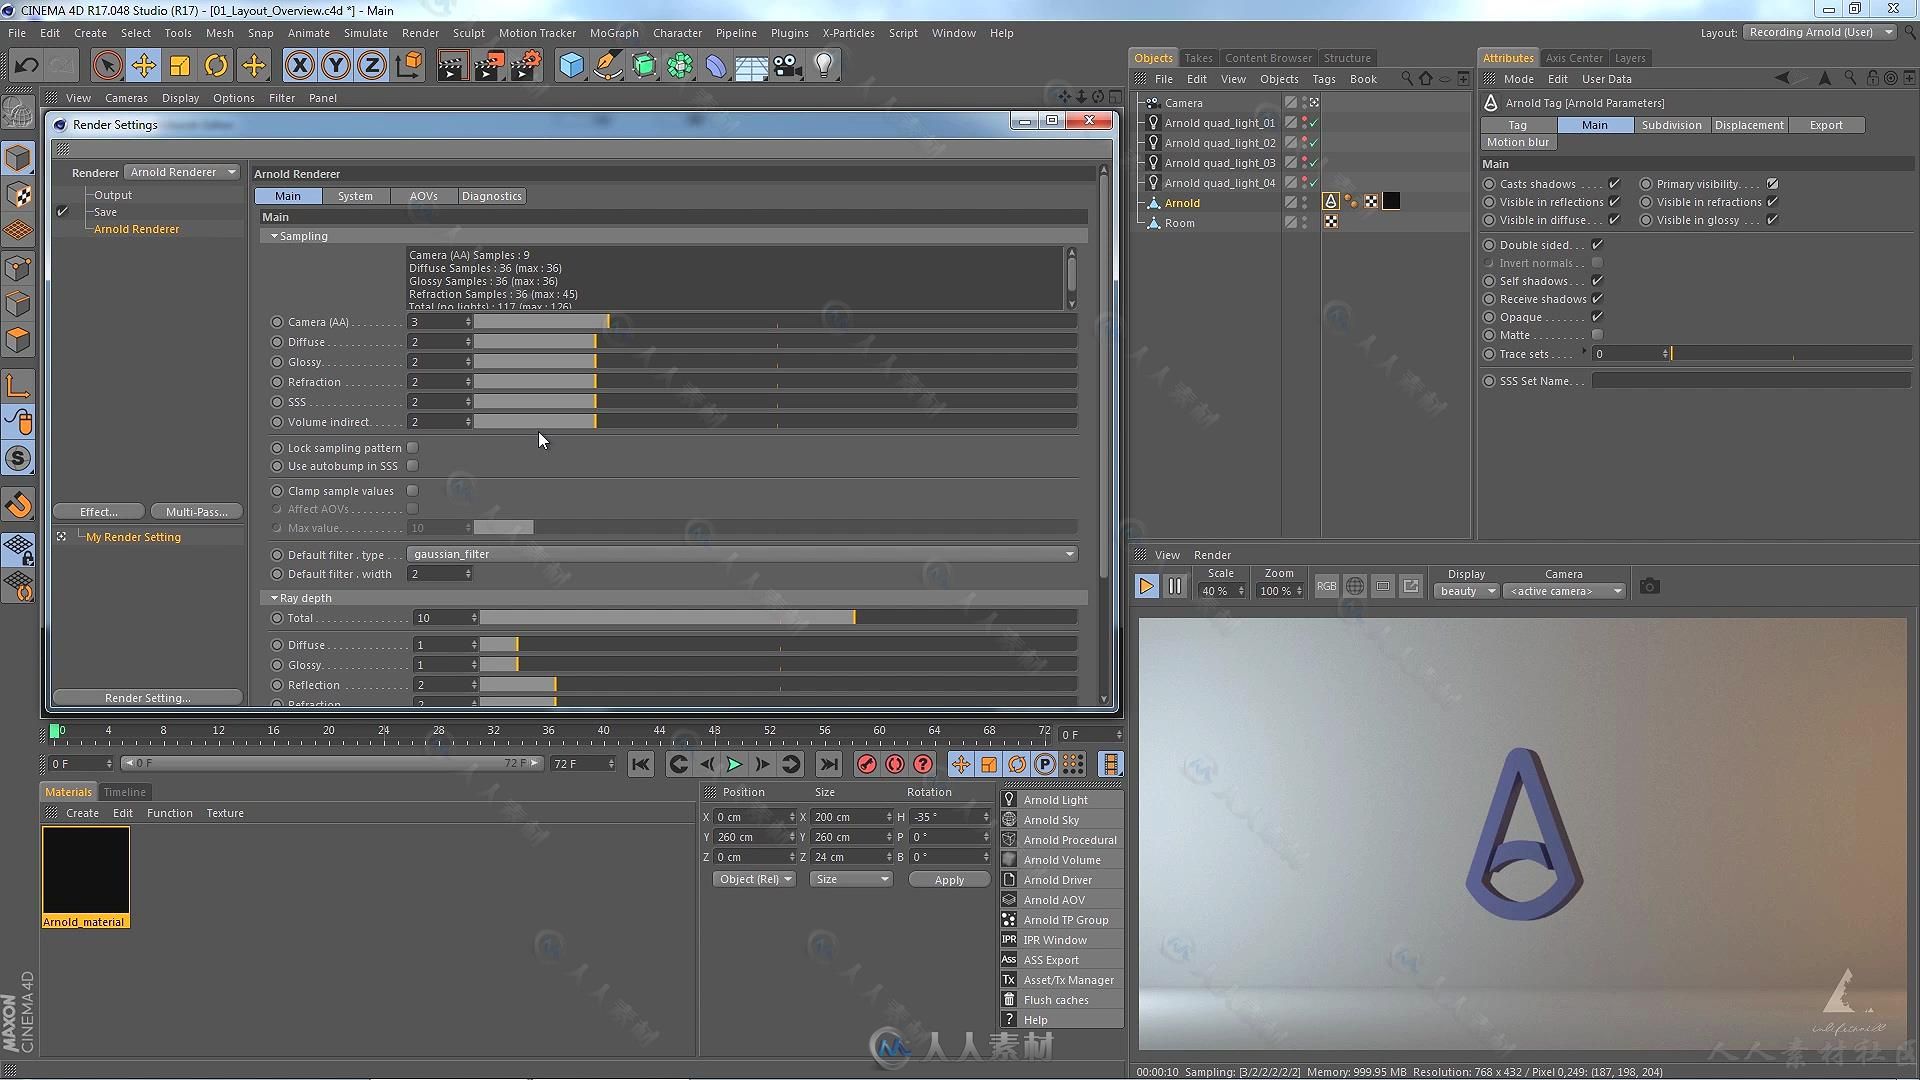This screenshot has width=1920, height=1080.
Task: Adjust the Diffuse samples slider
Action: (776, 342)
